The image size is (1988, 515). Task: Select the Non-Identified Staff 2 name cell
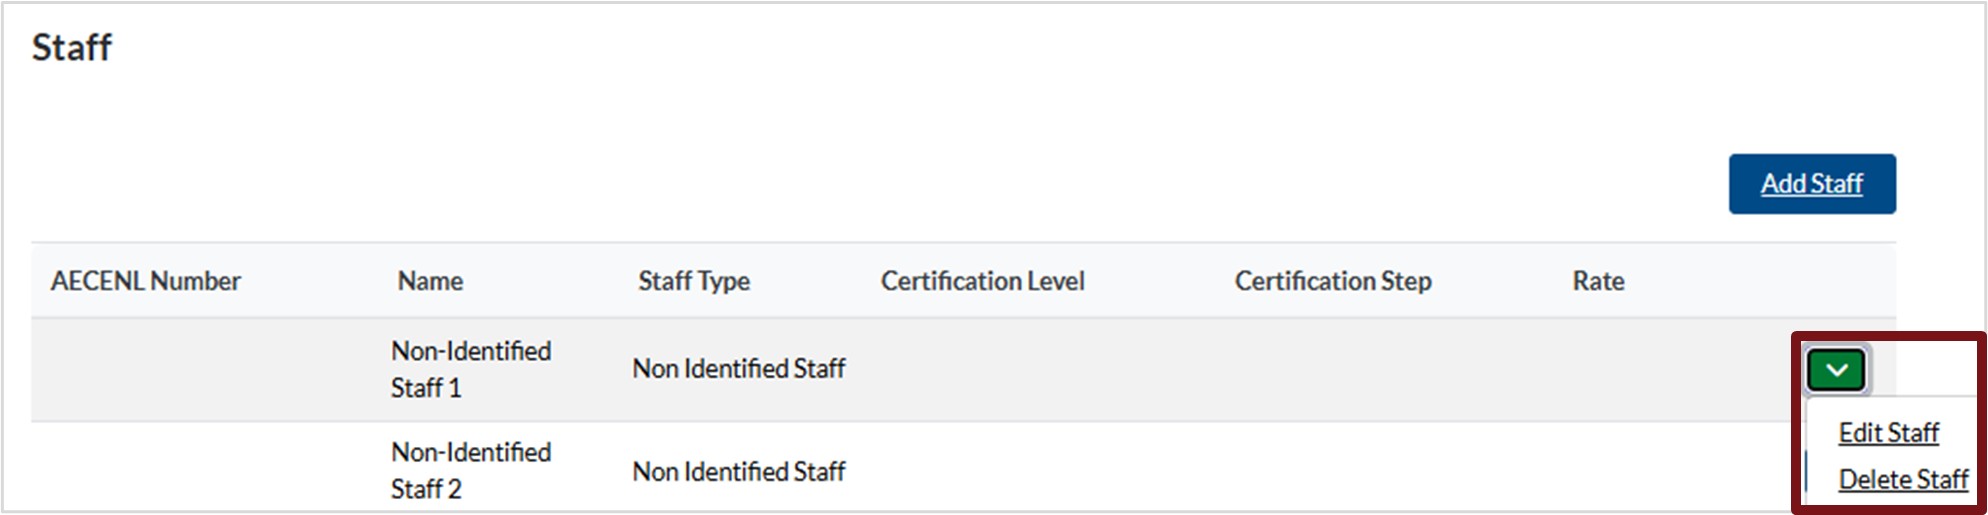tap(471, 470)
